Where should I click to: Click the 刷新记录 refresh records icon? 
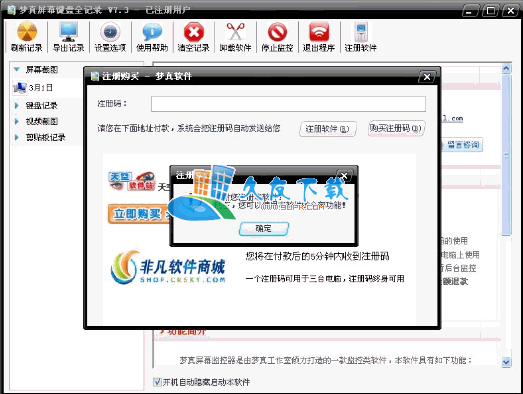coord(27,37)
